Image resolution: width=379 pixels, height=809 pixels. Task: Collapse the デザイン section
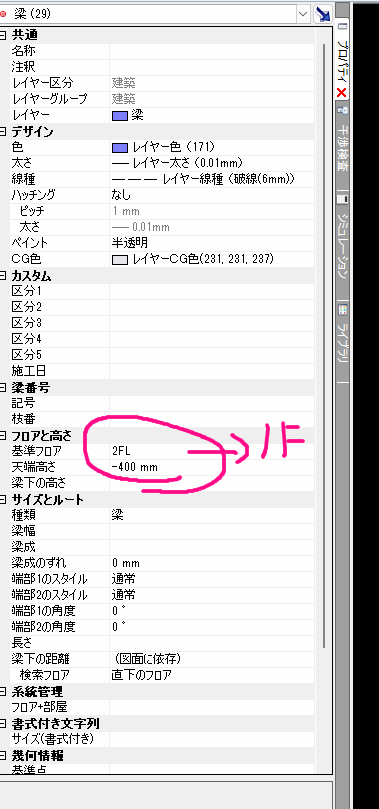click(x=4, y=132)
